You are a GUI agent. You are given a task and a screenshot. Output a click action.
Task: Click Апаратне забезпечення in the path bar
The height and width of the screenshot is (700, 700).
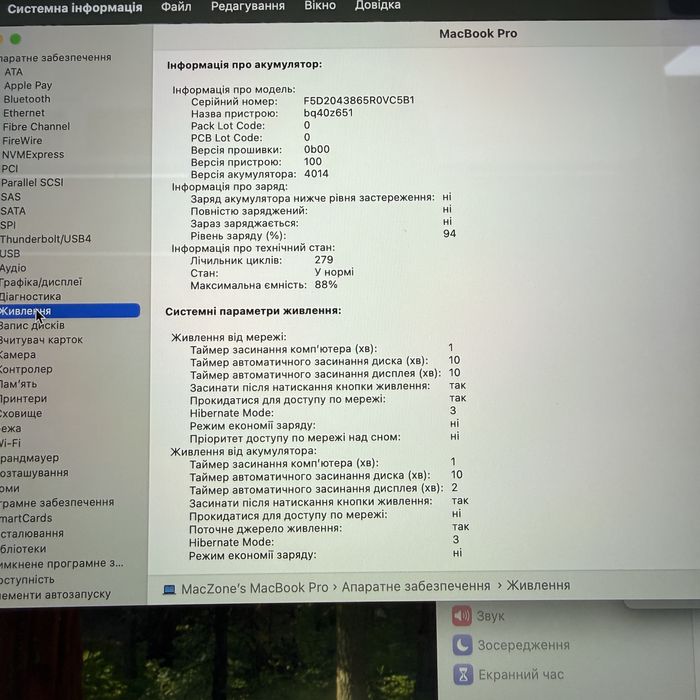click(x=416, y=586)
